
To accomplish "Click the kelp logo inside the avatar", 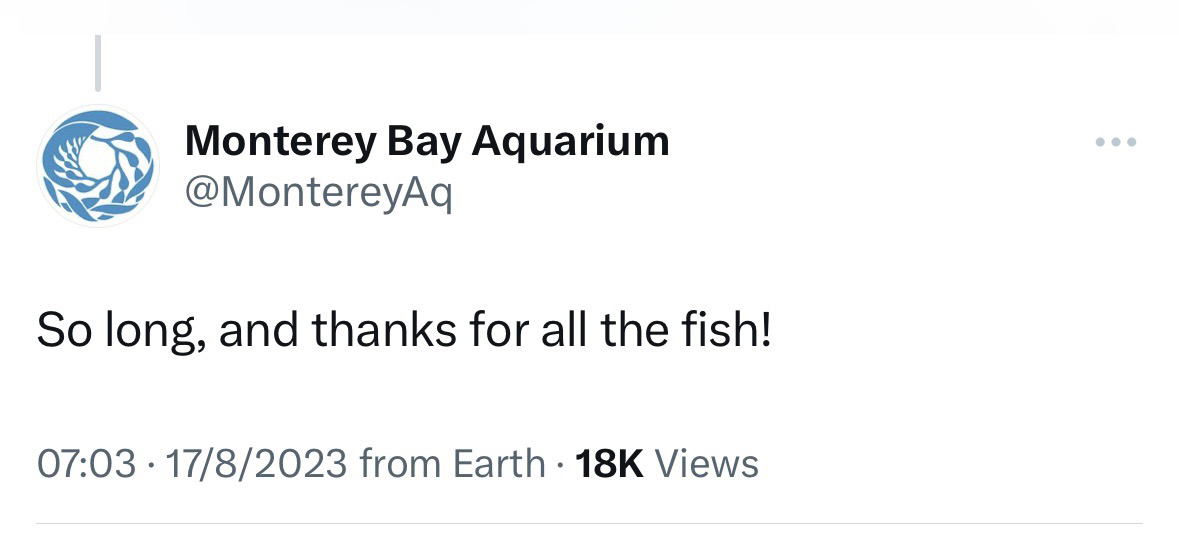I will click(98, 165).
